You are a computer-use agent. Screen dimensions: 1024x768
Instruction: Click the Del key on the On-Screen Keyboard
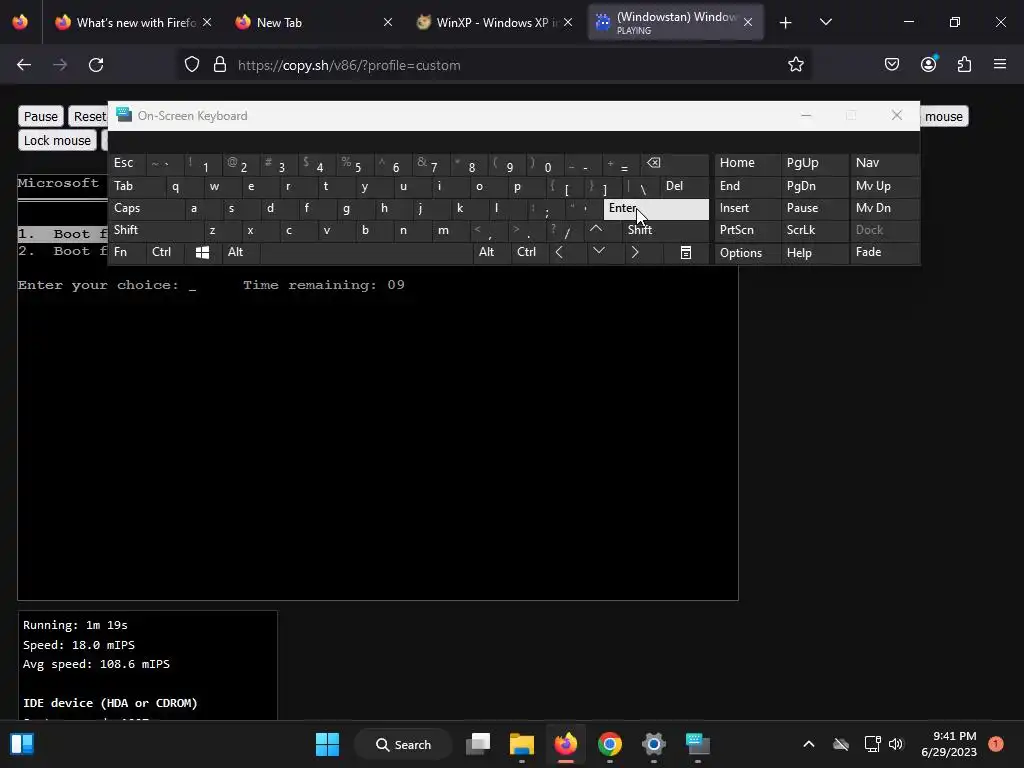tap(684, 186)
